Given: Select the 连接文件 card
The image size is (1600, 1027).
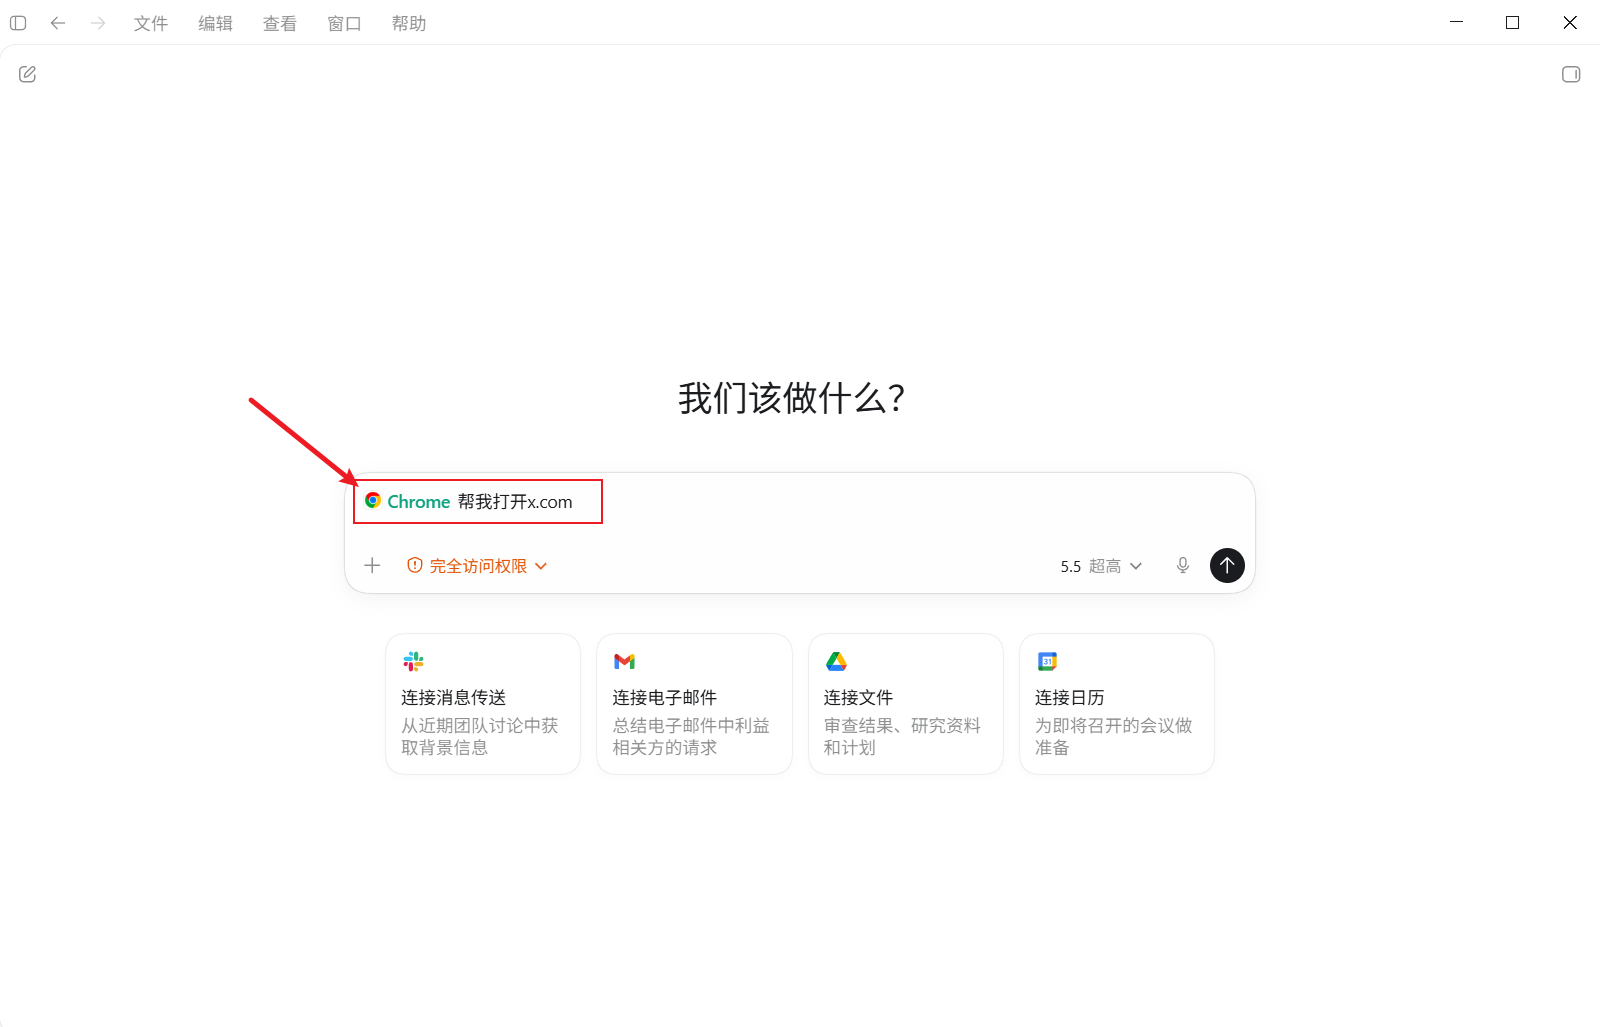Looking at the screenshot, I should pyautogui.click(x=906, y=704).
